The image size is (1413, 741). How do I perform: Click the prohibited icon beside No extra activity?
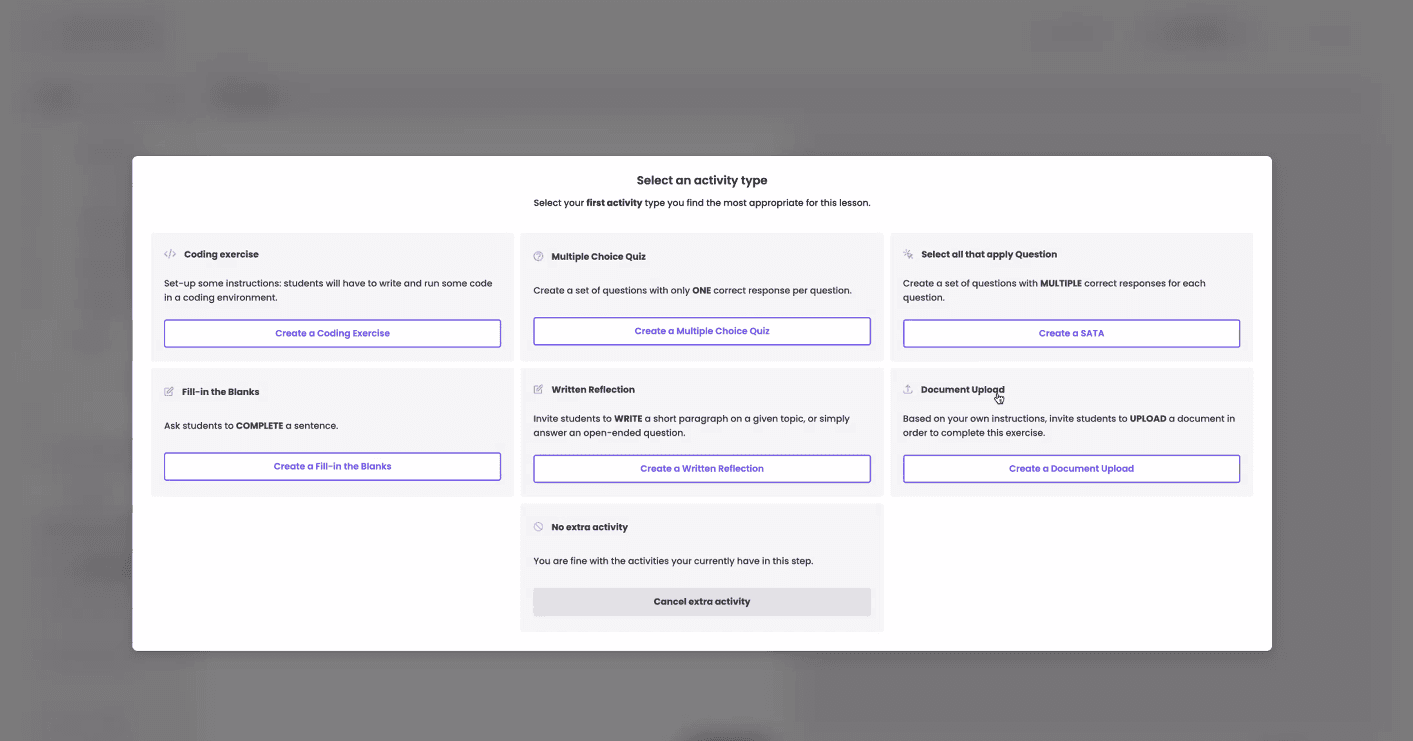pyautogui.click(x=538, y=527)
